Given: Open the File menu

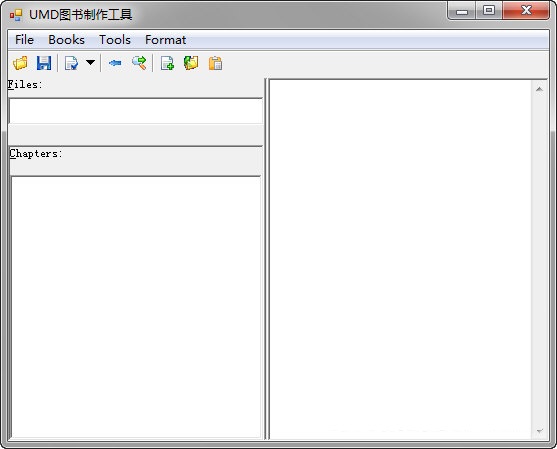Looking at the screenshot, I should coord(24,40).
